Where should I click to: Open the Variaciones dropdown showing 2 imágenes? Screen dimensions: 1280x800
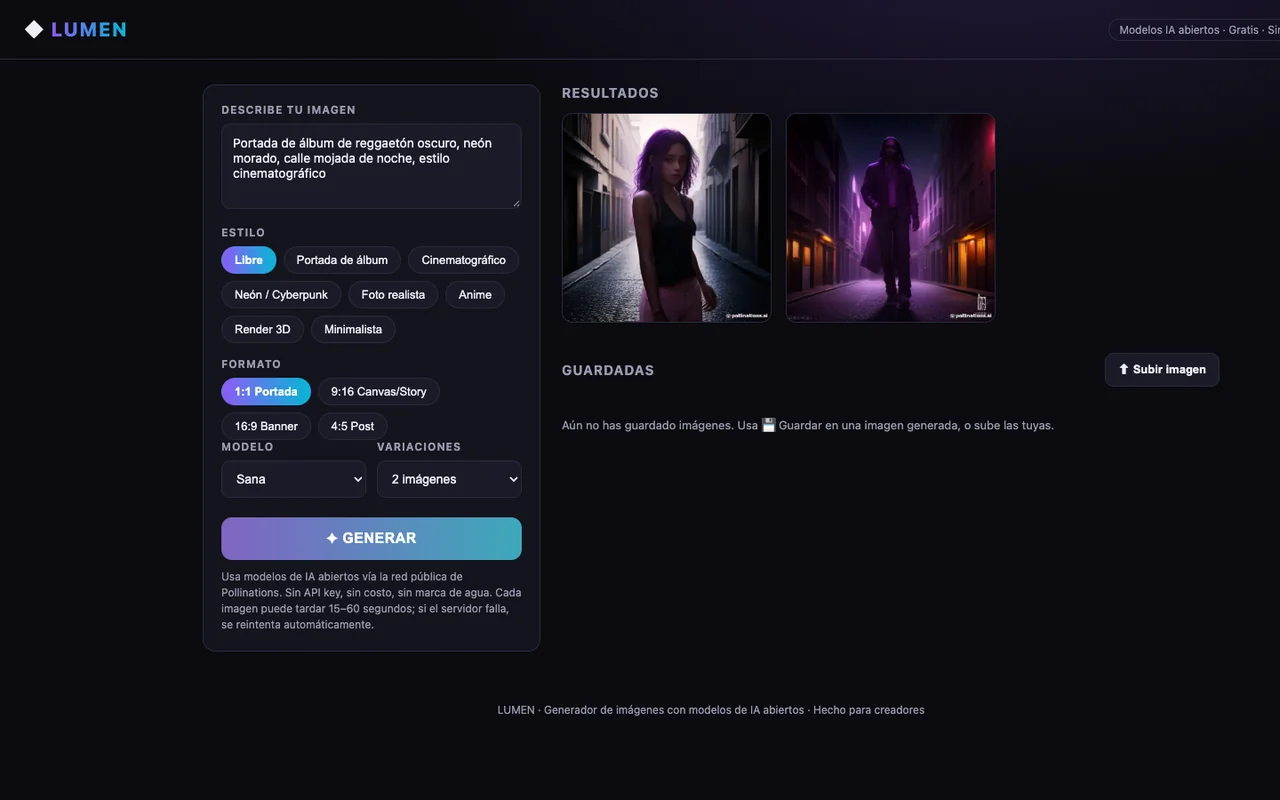pyautogui.click(x=449, y=479)
